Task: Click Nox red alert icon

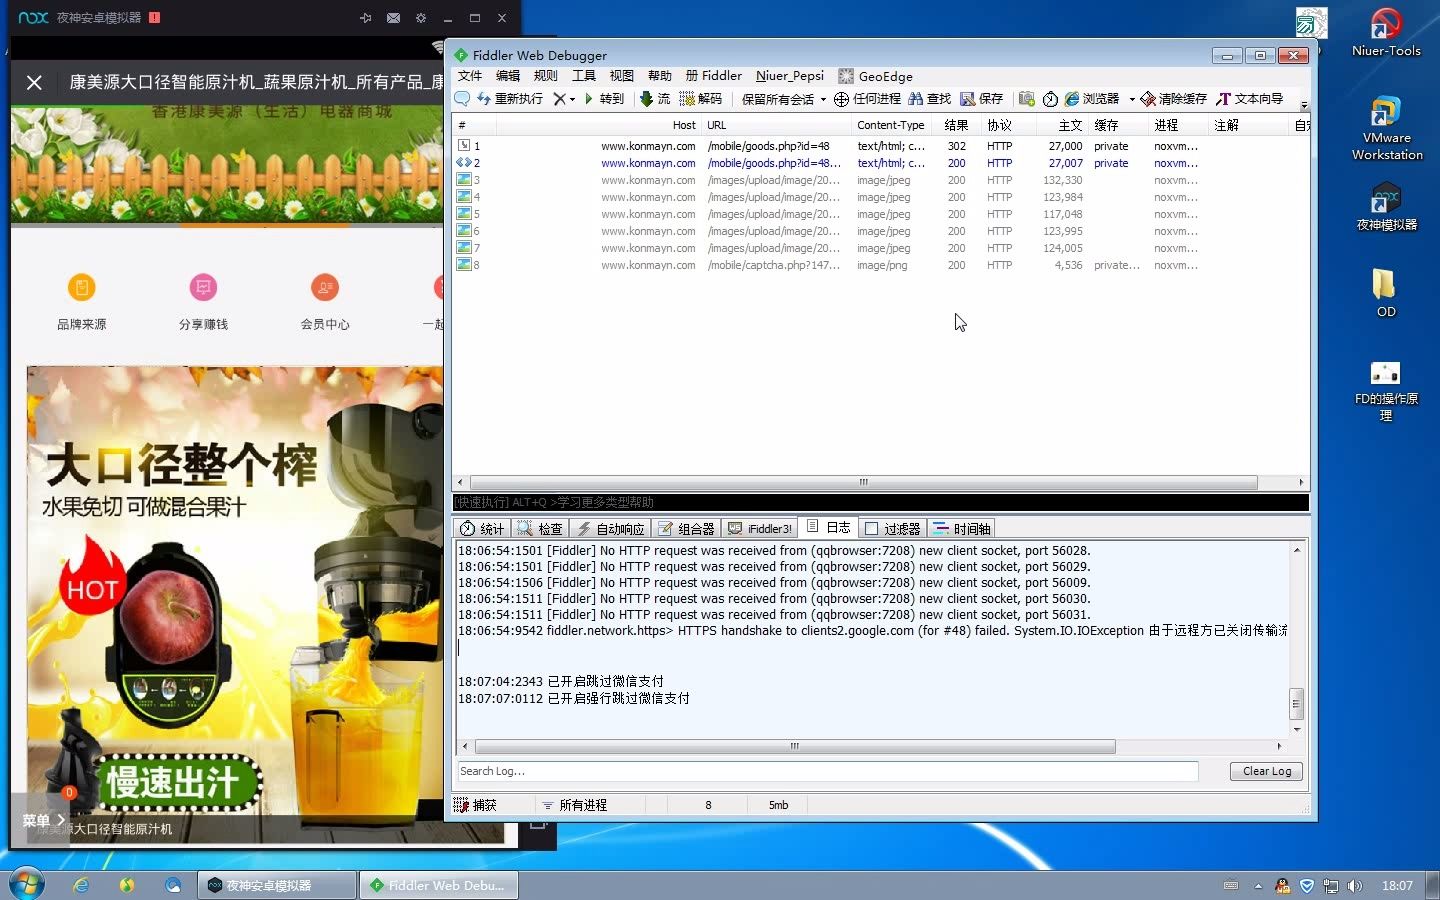Action: click(x=154, y=17)
